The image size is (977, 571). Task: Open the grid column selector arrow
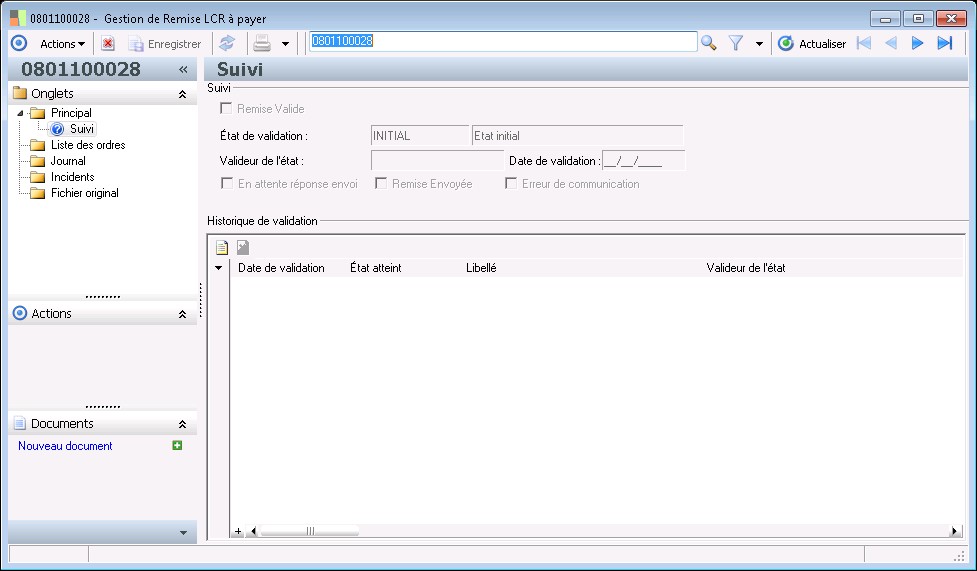pyautogui.click(x=218, y=268)
